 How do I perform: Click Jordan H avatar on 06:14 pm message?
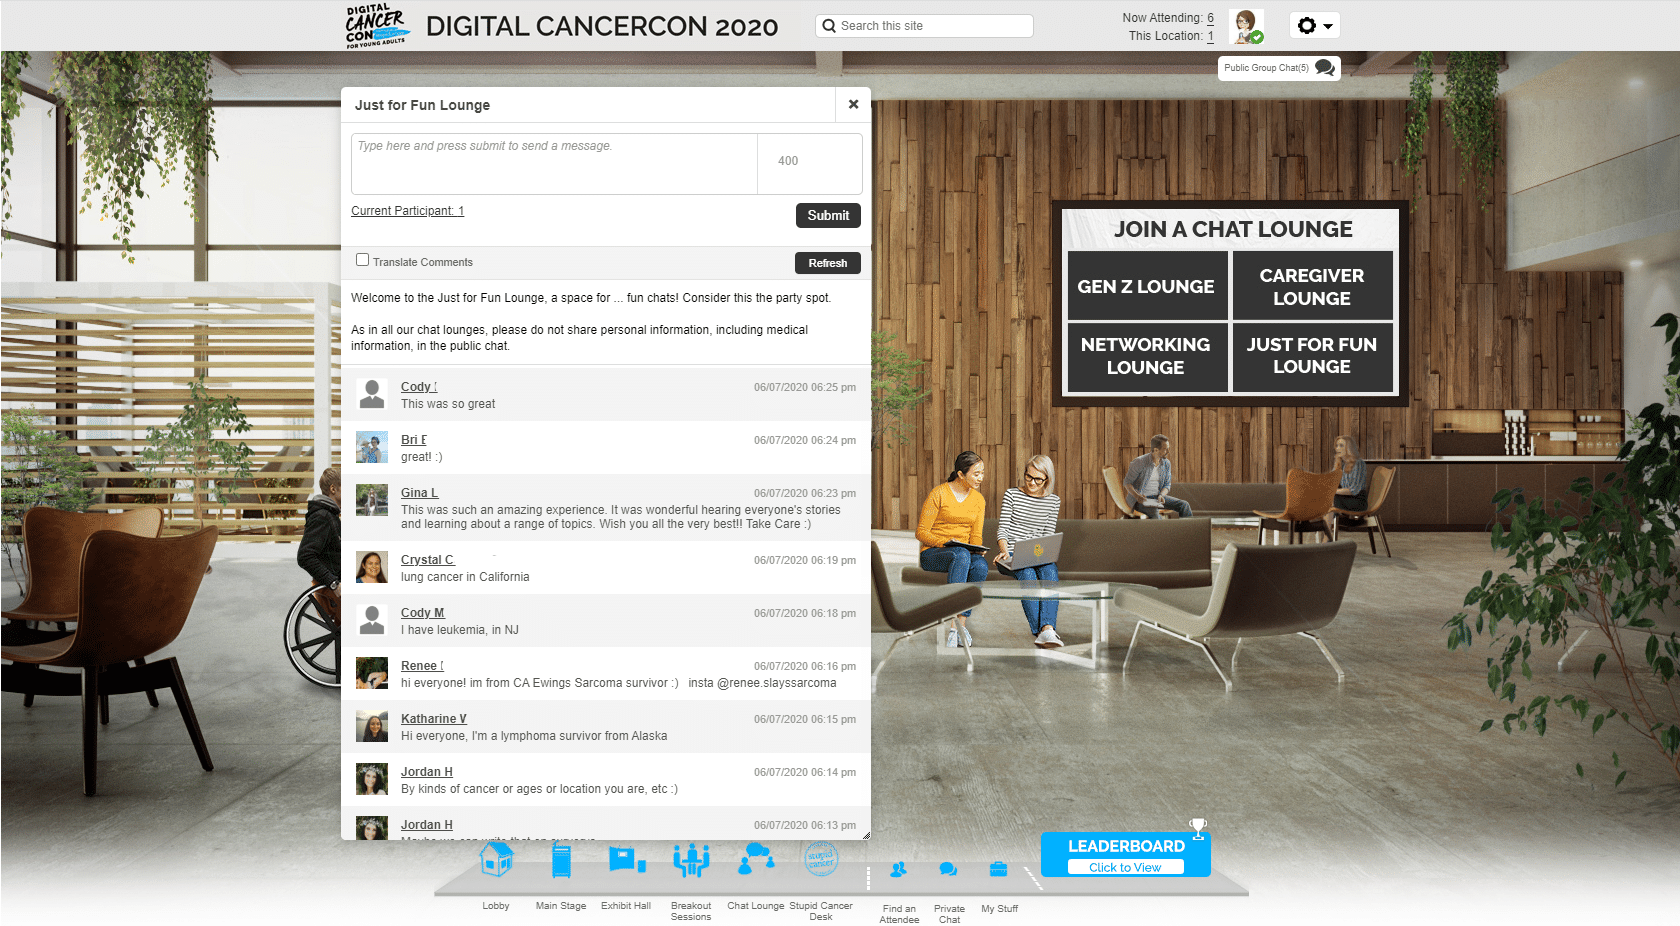(x=372, y=779)
